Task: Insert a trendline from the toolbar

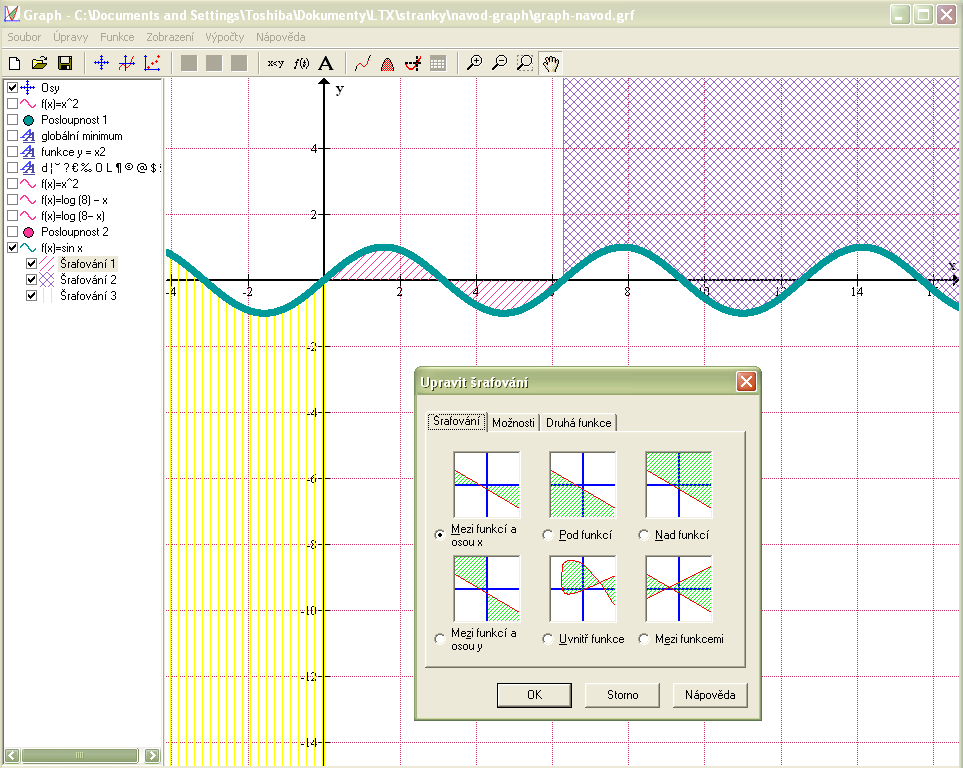Action: (x=362, y=63)
